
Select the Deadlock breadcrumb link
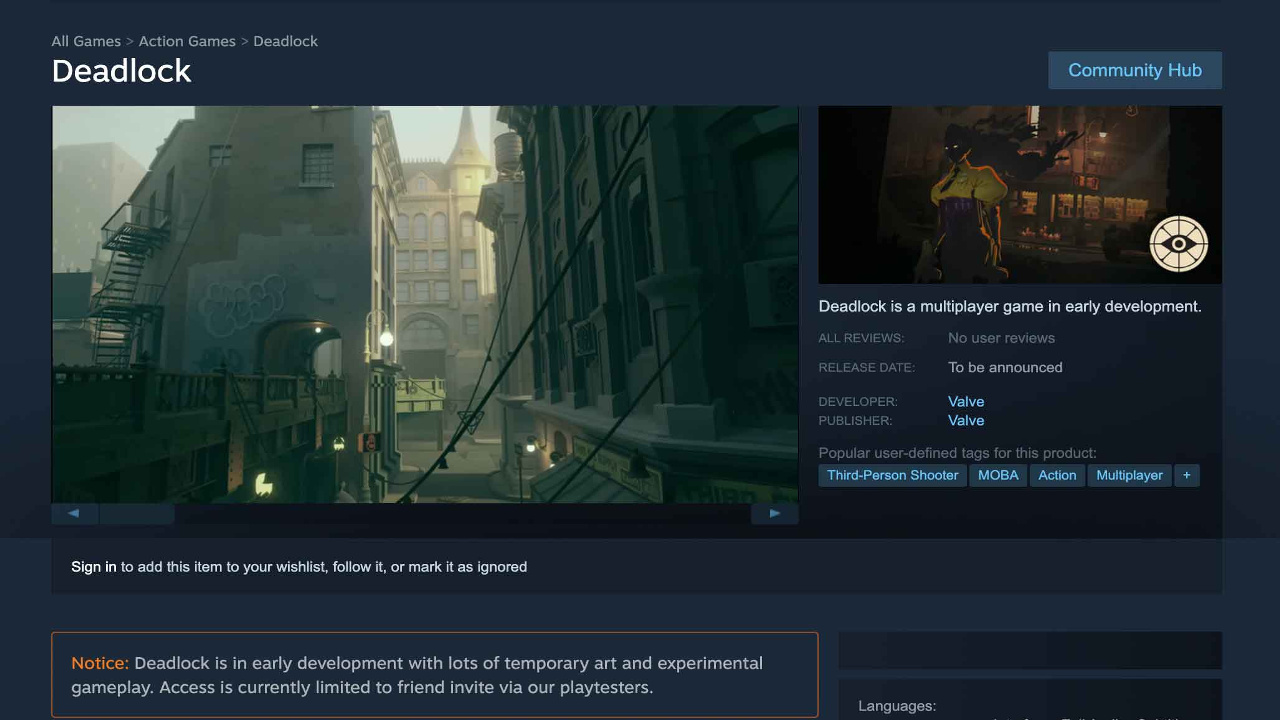point(285,41)
